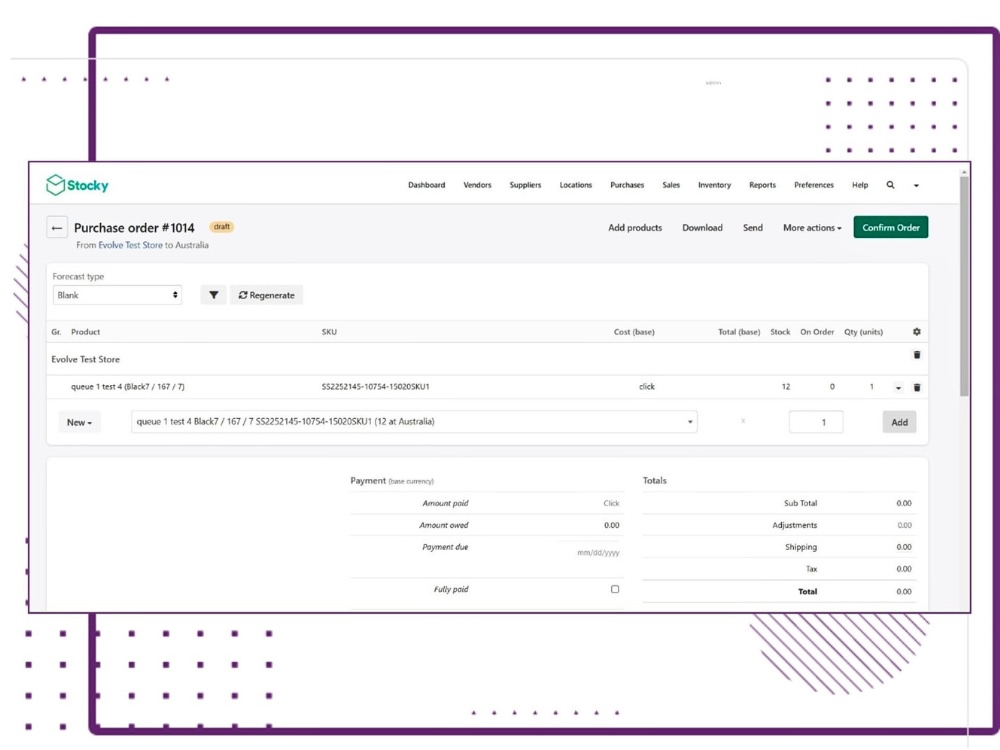
Task: Click the Product column header
Action: point(85,332)
